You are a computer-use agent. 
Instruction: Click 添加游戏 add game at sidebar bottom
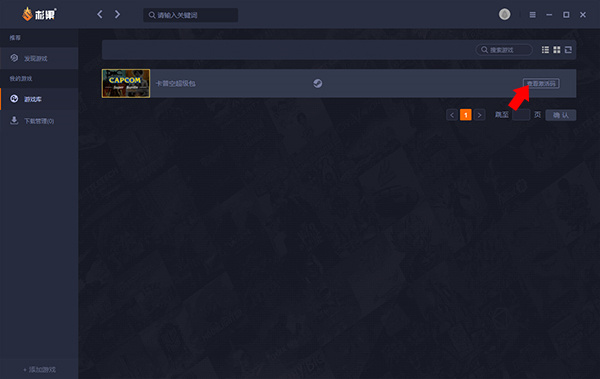[x=39, y=369]
